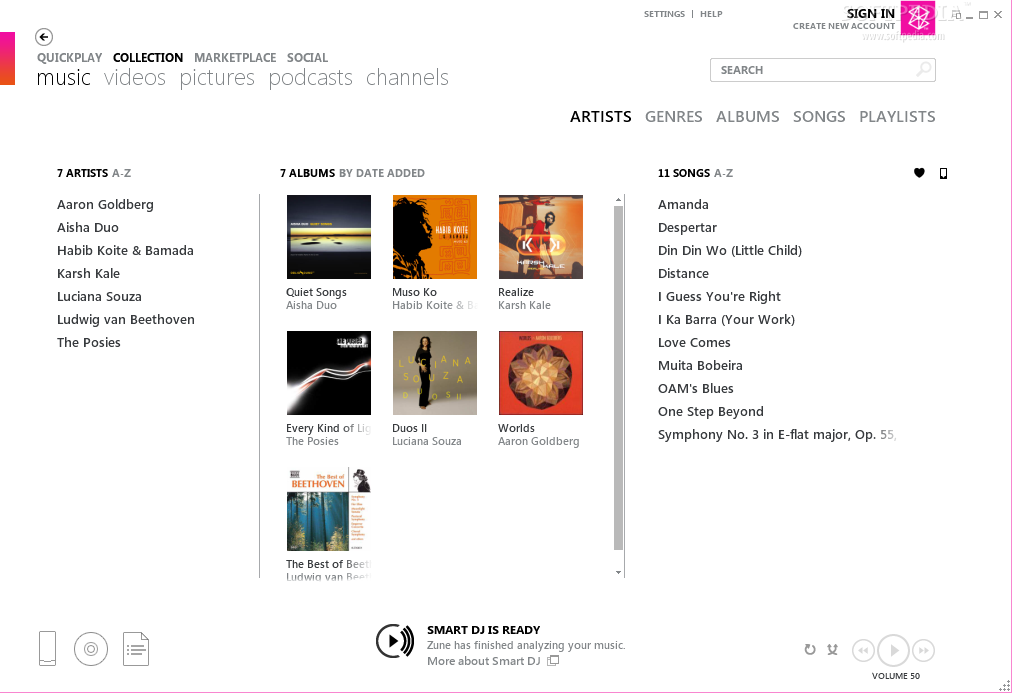Click the search magnifier icon

(924, 69)
